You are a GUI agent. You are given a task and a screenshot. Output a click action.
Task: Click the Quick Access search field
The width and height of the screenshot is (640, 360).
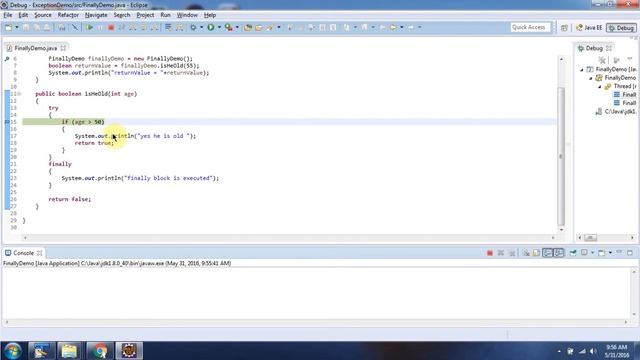(x=530, y=27)
